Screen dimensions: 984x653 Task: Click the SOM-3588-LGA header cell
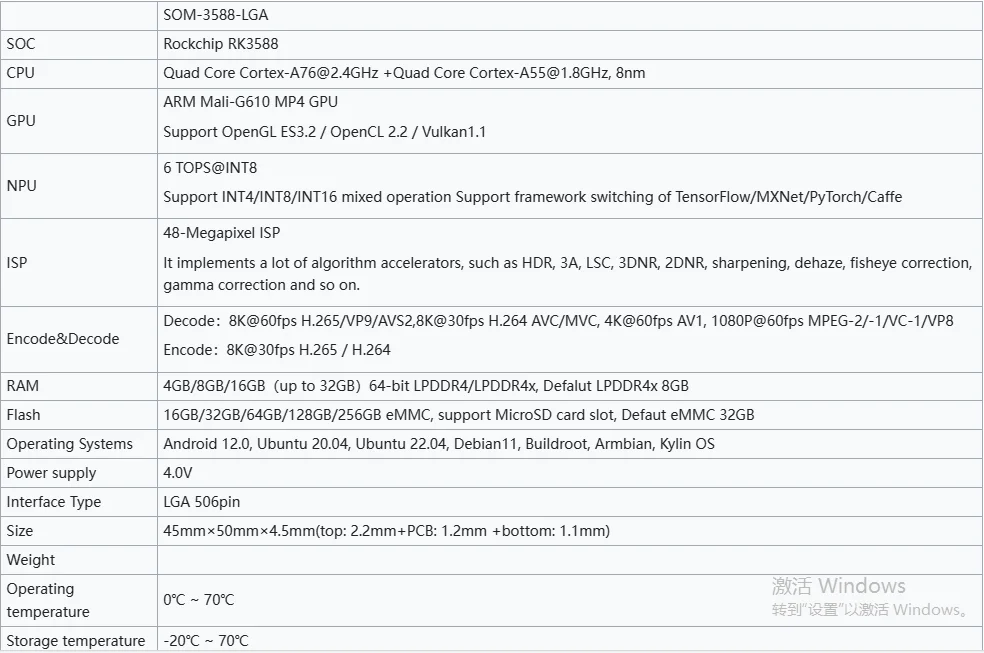(x=216, y=15)
